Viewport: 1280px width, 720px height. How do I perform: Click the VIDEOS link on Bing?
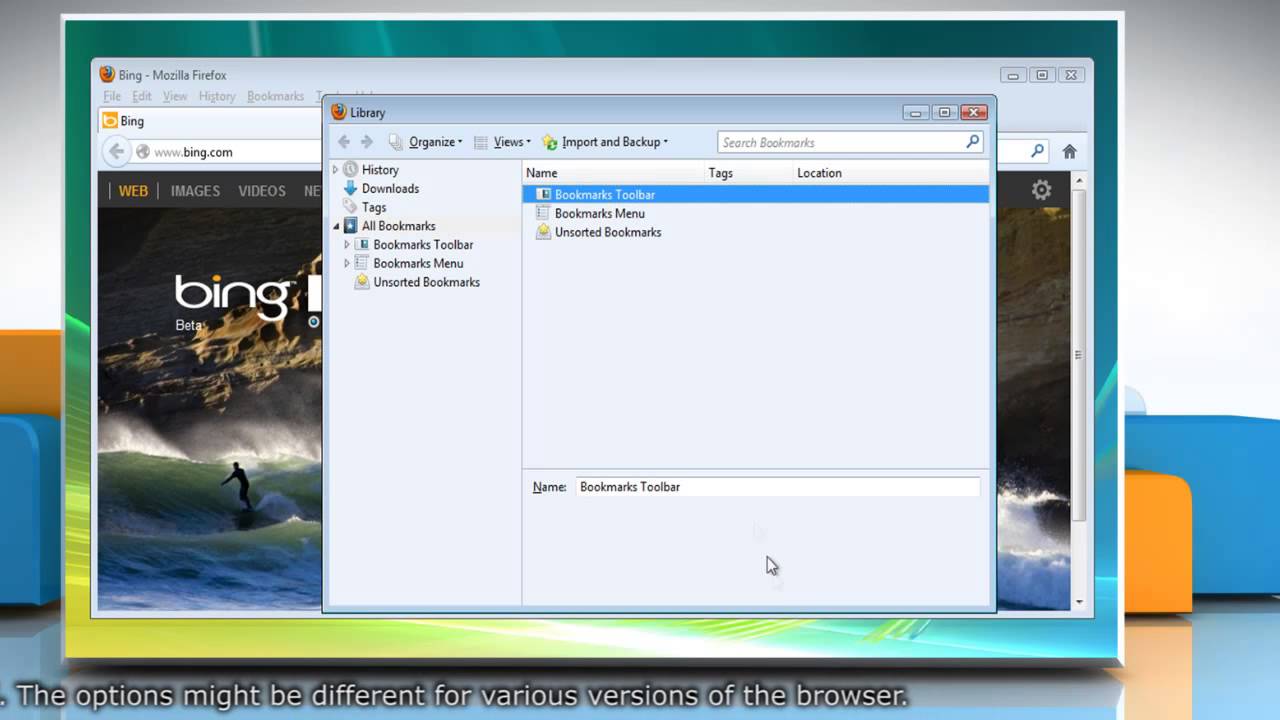[x=262, y=191]
